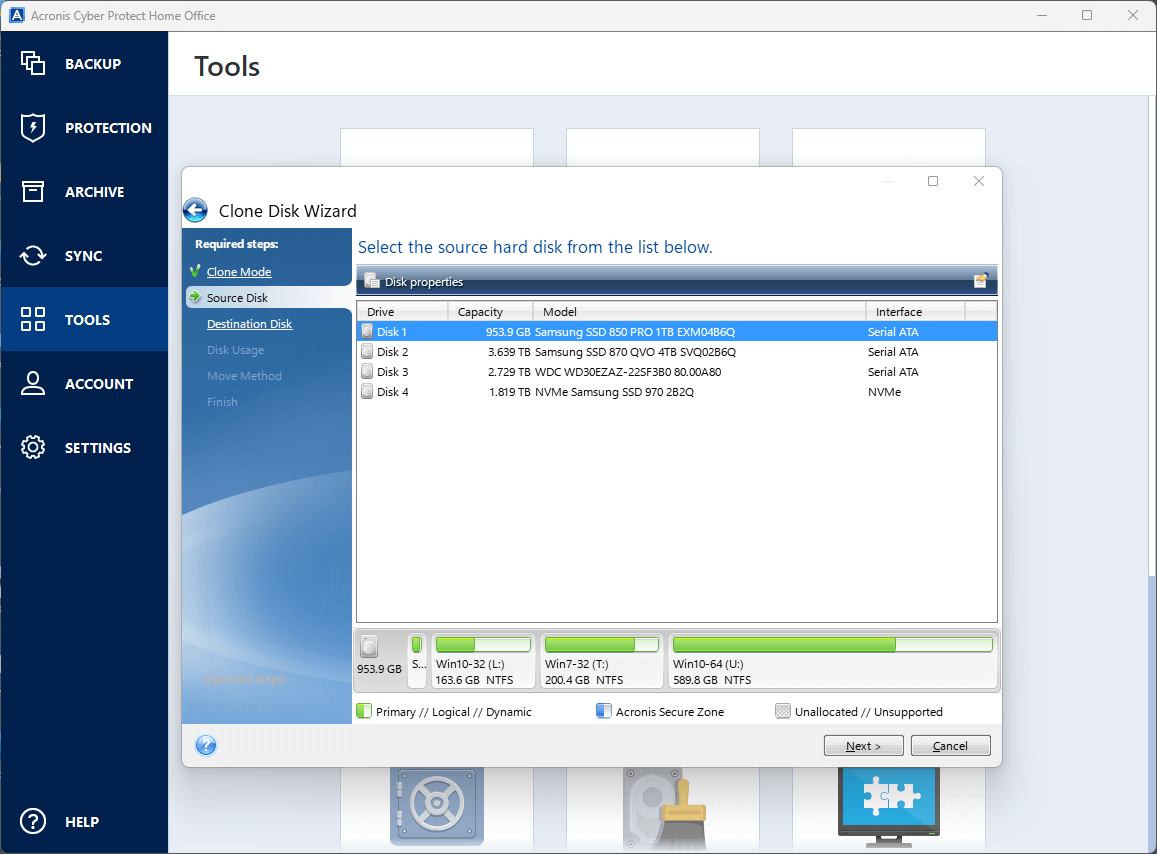Click the properties icon on the Disk properties bar
Viewport: 1157px width, 854px height.
[982, 281]
